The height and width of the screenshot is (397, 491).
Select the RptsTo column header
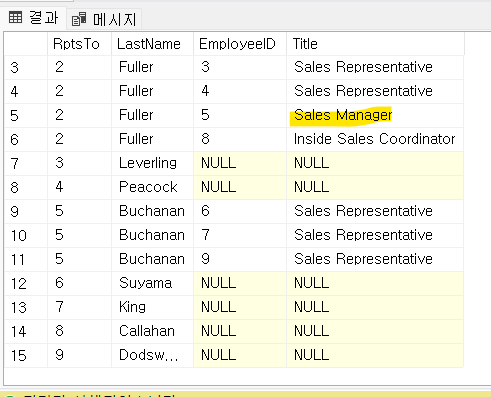79,44
